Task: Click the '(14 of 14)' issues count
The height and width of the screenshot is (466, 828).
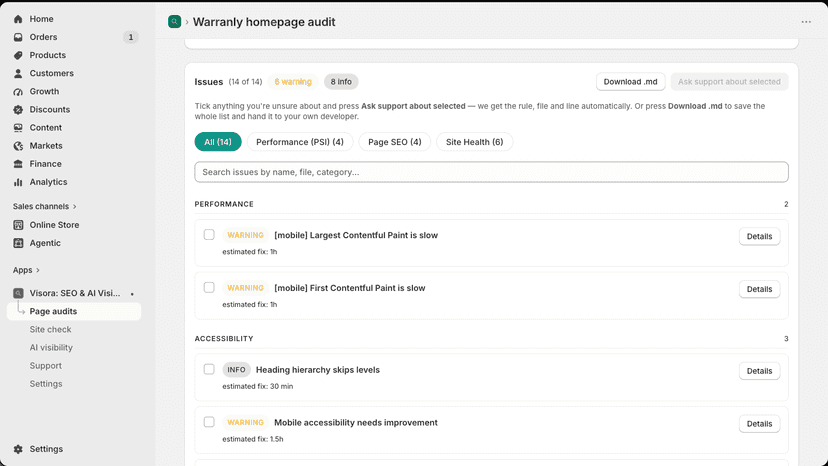Action: (246, 82)
